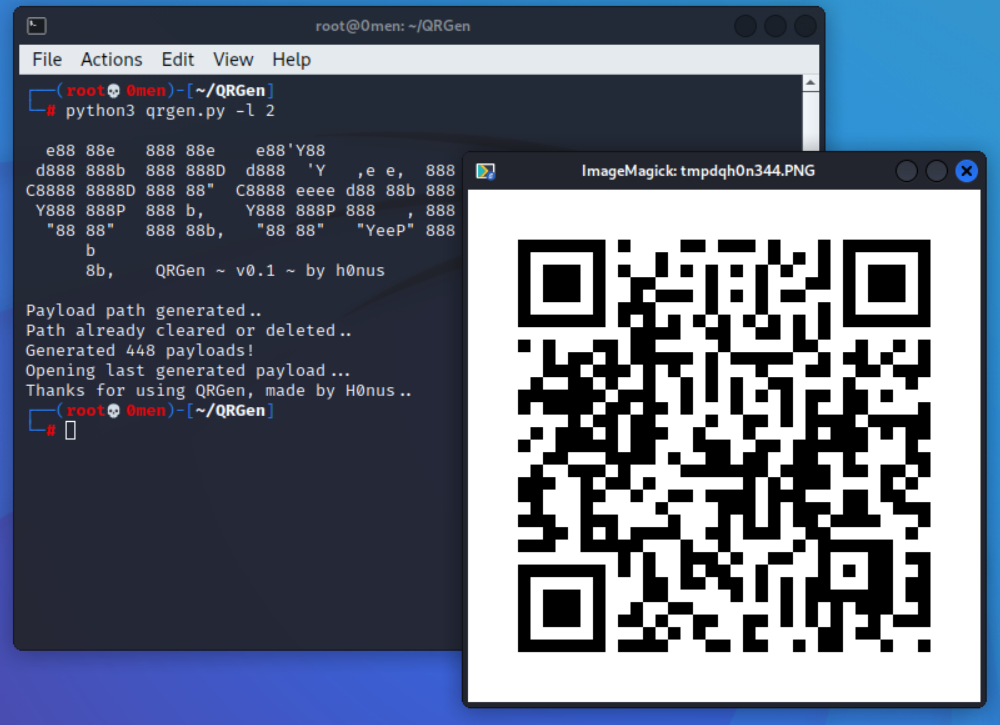Viewport: 1000px width, 725px height.
Task: Open the File menu in terminal
Action: point(47,59)
